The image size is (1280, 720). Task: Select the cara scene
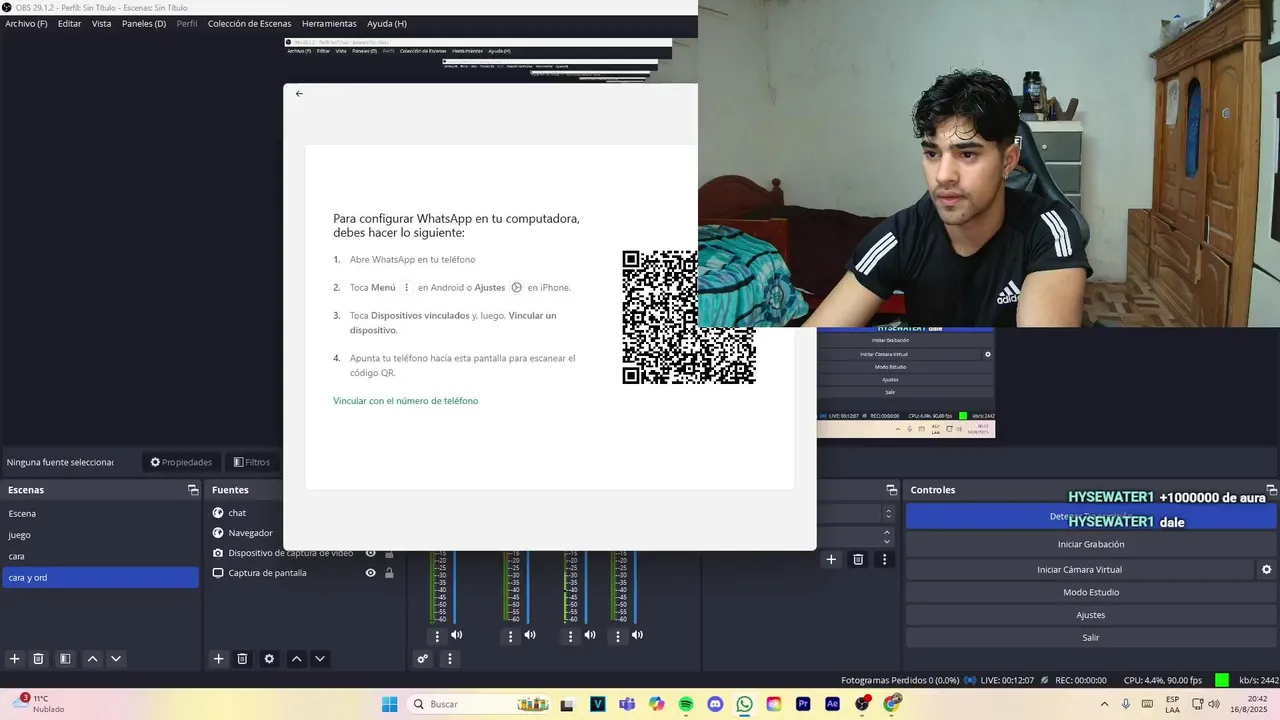coord(100,556)
